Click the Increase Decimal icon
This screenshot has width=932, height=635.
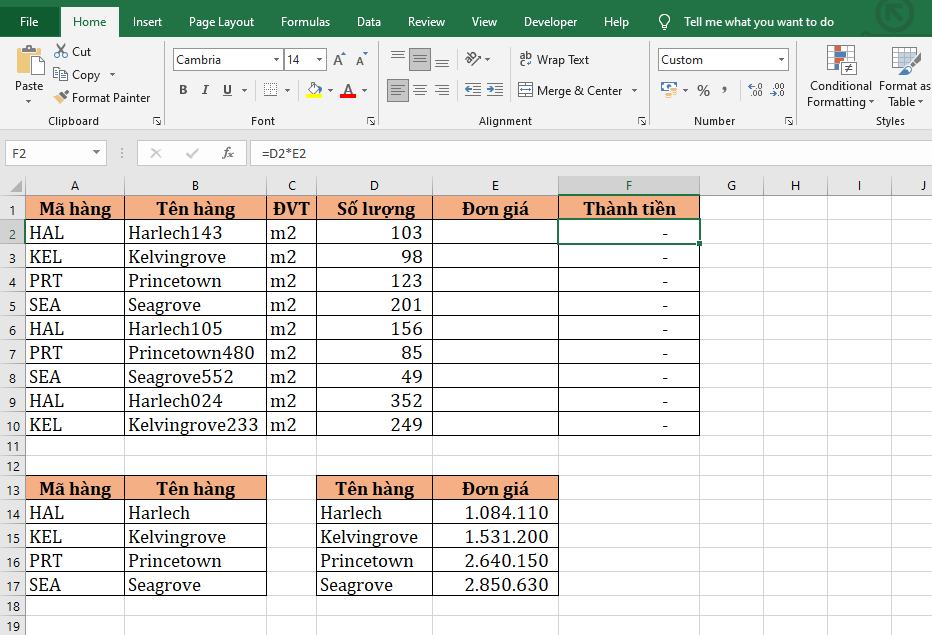tap(755, 91)
